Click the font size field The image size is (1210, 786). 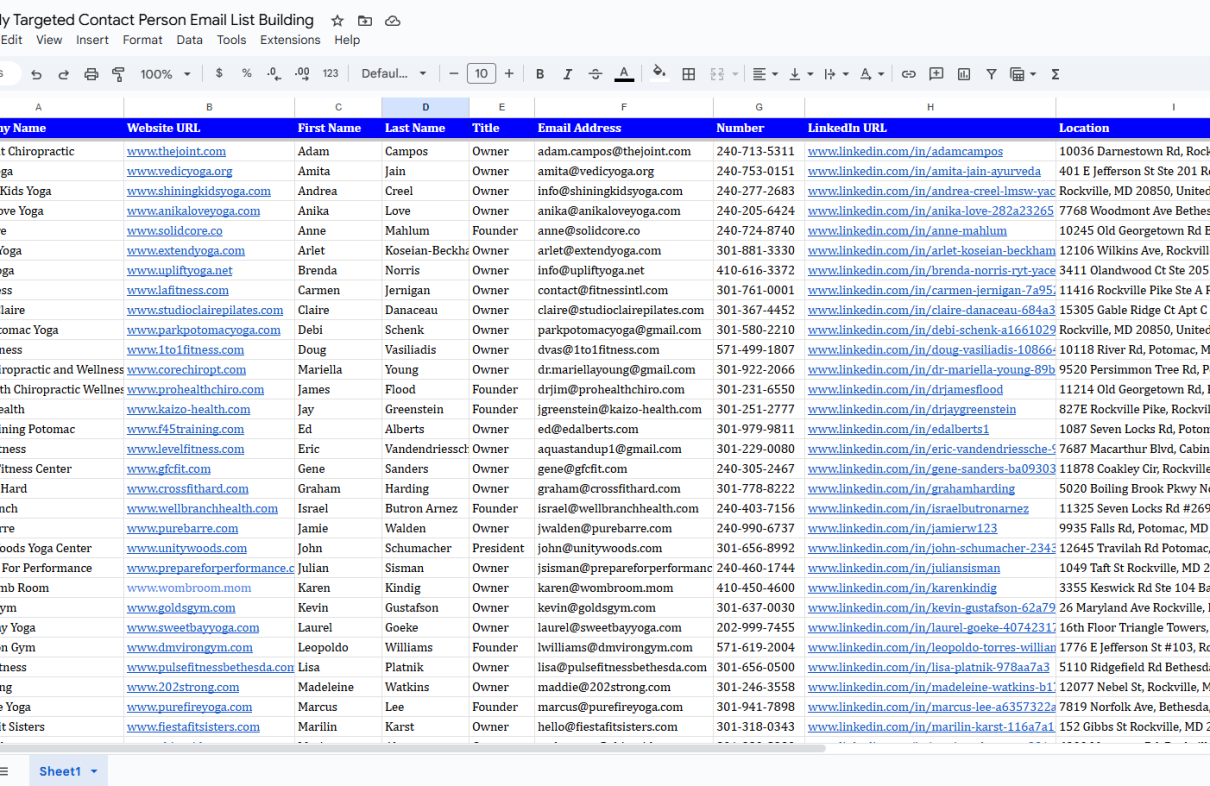coord(481,73)
